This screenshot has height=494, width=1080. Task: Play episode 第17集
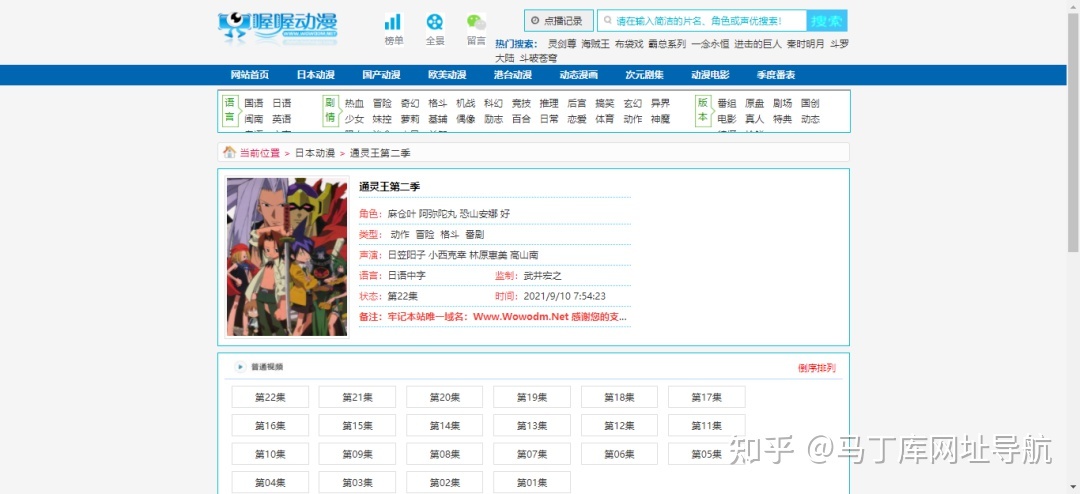tap(707, 397)
